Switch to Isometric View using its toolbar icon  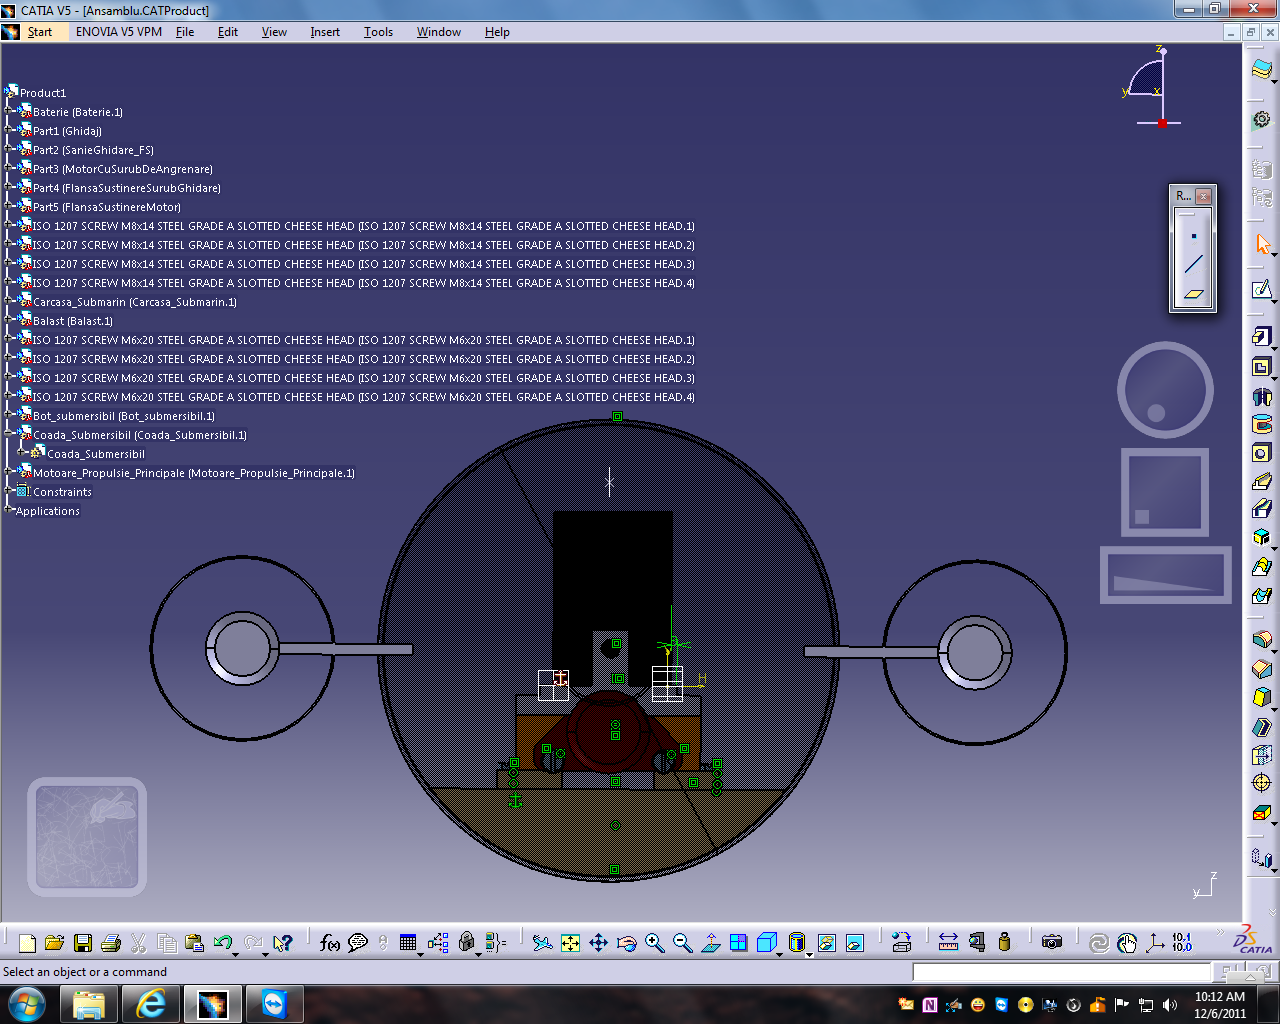pos(766,942)
